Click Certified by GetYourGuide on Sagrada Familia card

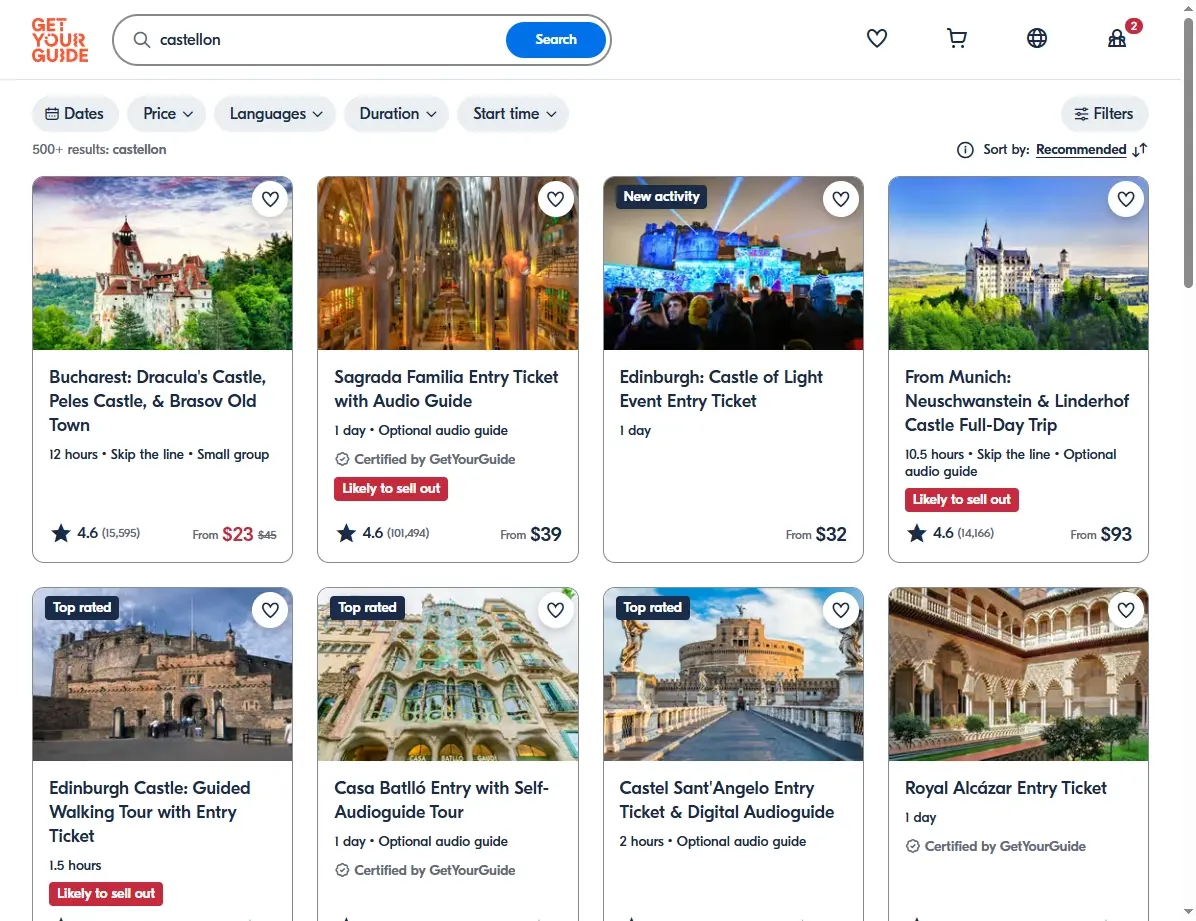pyautogui.click(x=425, y=459)
